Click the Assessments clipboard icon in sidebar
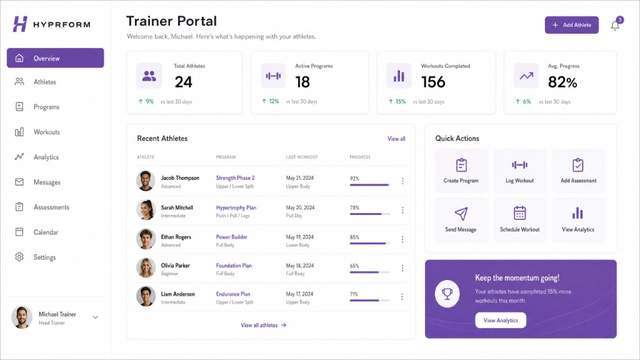Viewport: 640px width, 360px height. [x=19, y=207]
